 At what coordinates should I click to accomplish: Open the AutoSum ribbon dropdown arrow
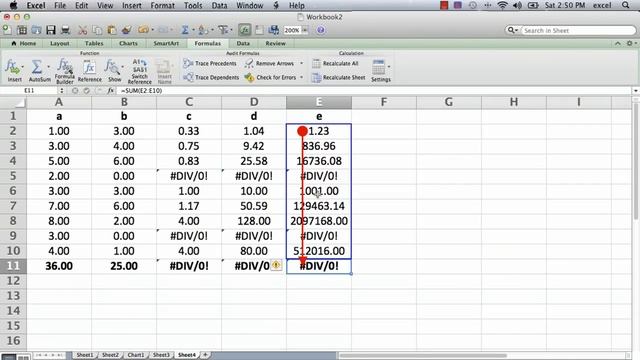coord(48,67)
